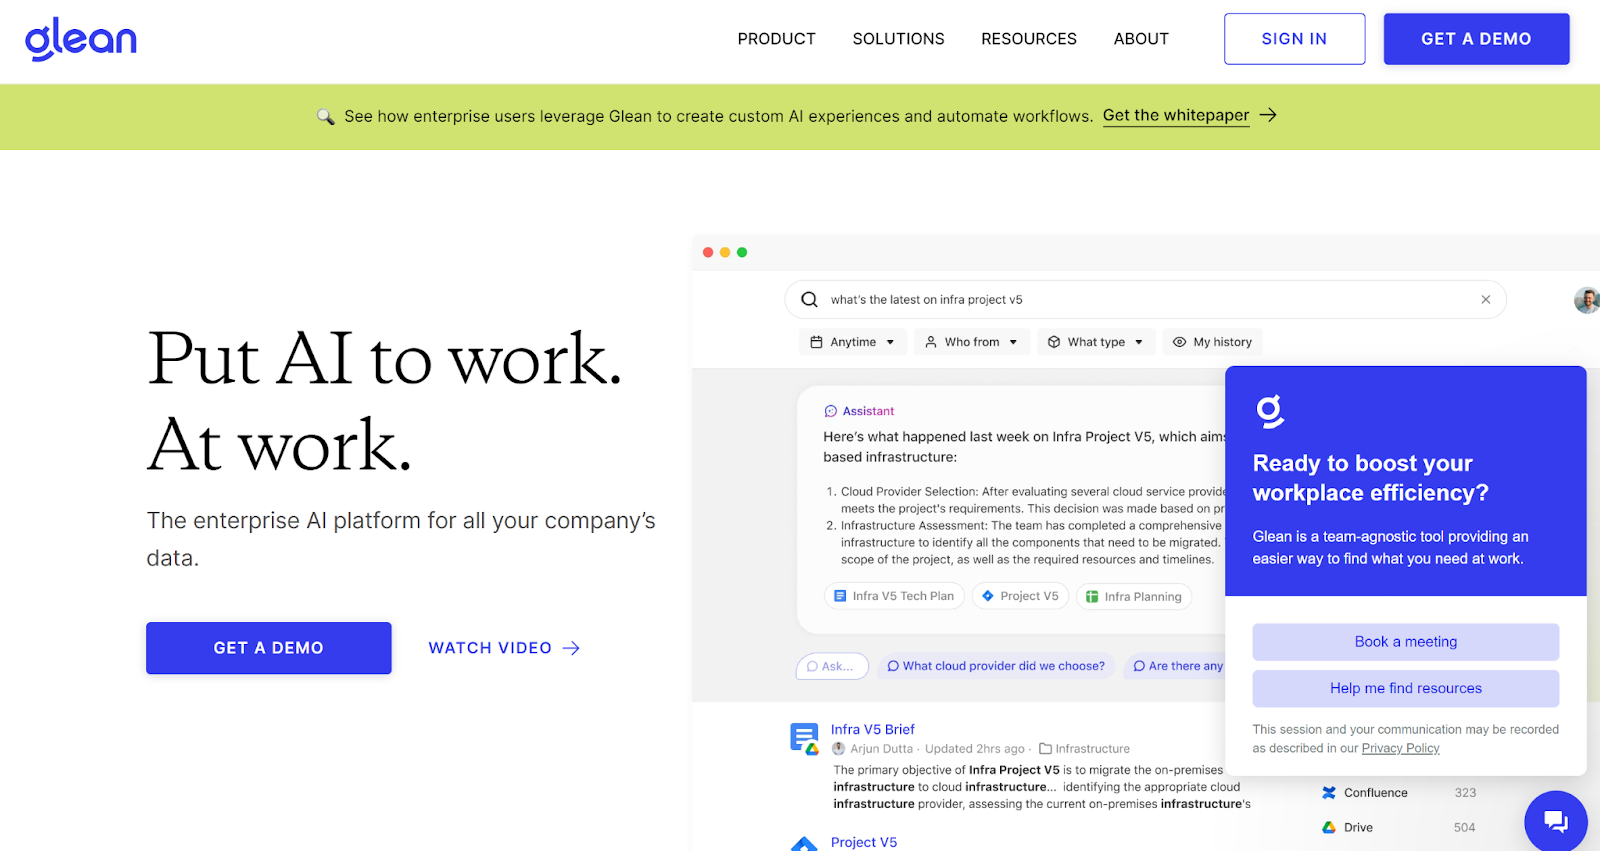
Task: Click the arrow after Get the whitepaper
Action: click(1268, 115)
